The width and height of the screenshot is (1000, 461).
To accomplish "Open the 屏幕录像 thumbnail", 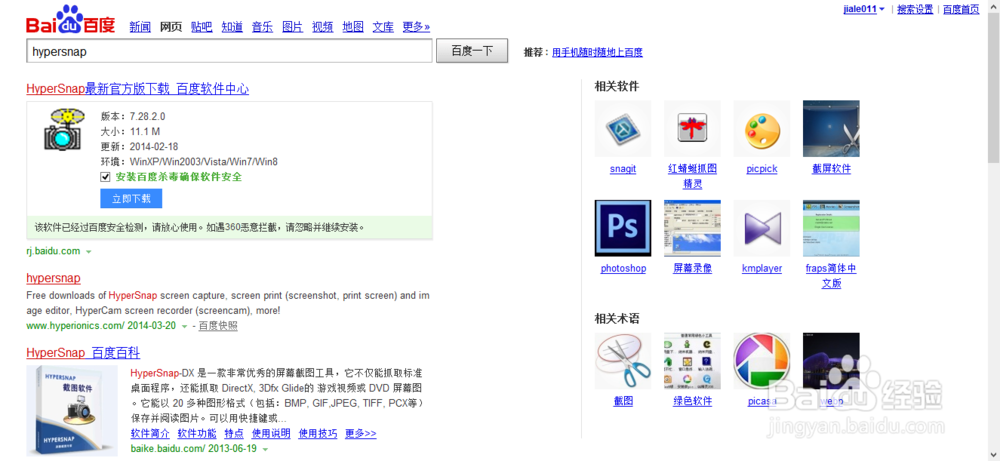I will pyautogui.click(x=692, y=228).
